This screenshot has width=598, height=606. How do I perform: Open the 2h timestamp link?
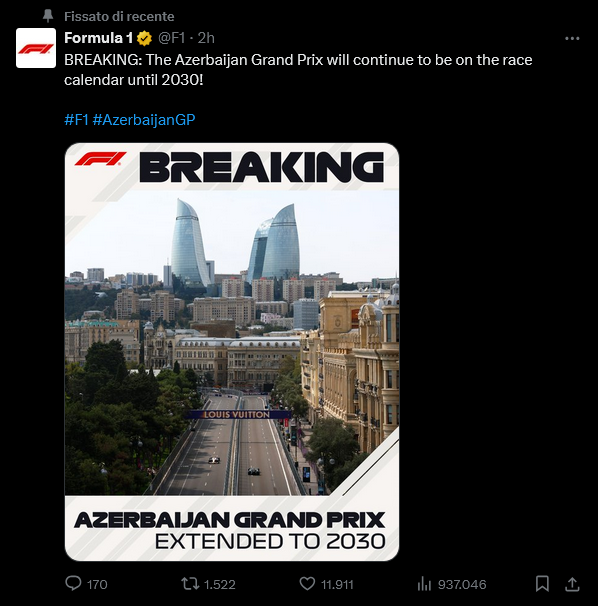[206, 38]
